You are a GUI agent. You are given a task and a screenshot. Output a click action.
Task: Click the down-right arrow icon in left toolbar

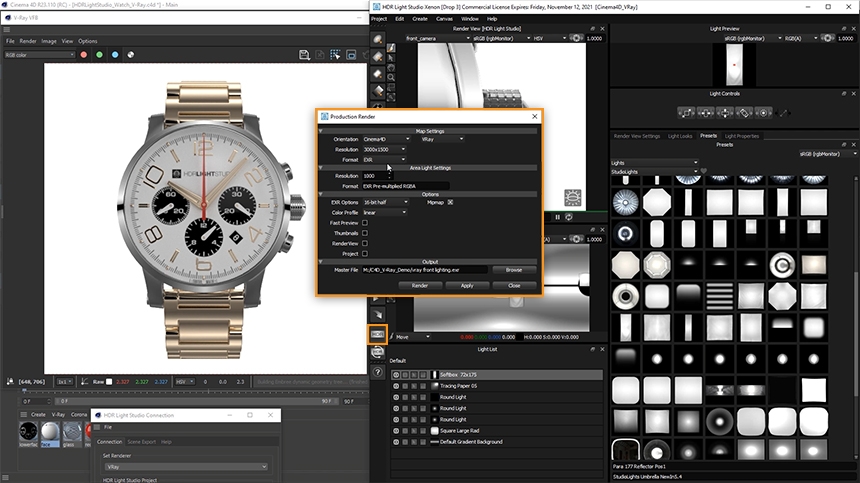[x=377, y=315]
